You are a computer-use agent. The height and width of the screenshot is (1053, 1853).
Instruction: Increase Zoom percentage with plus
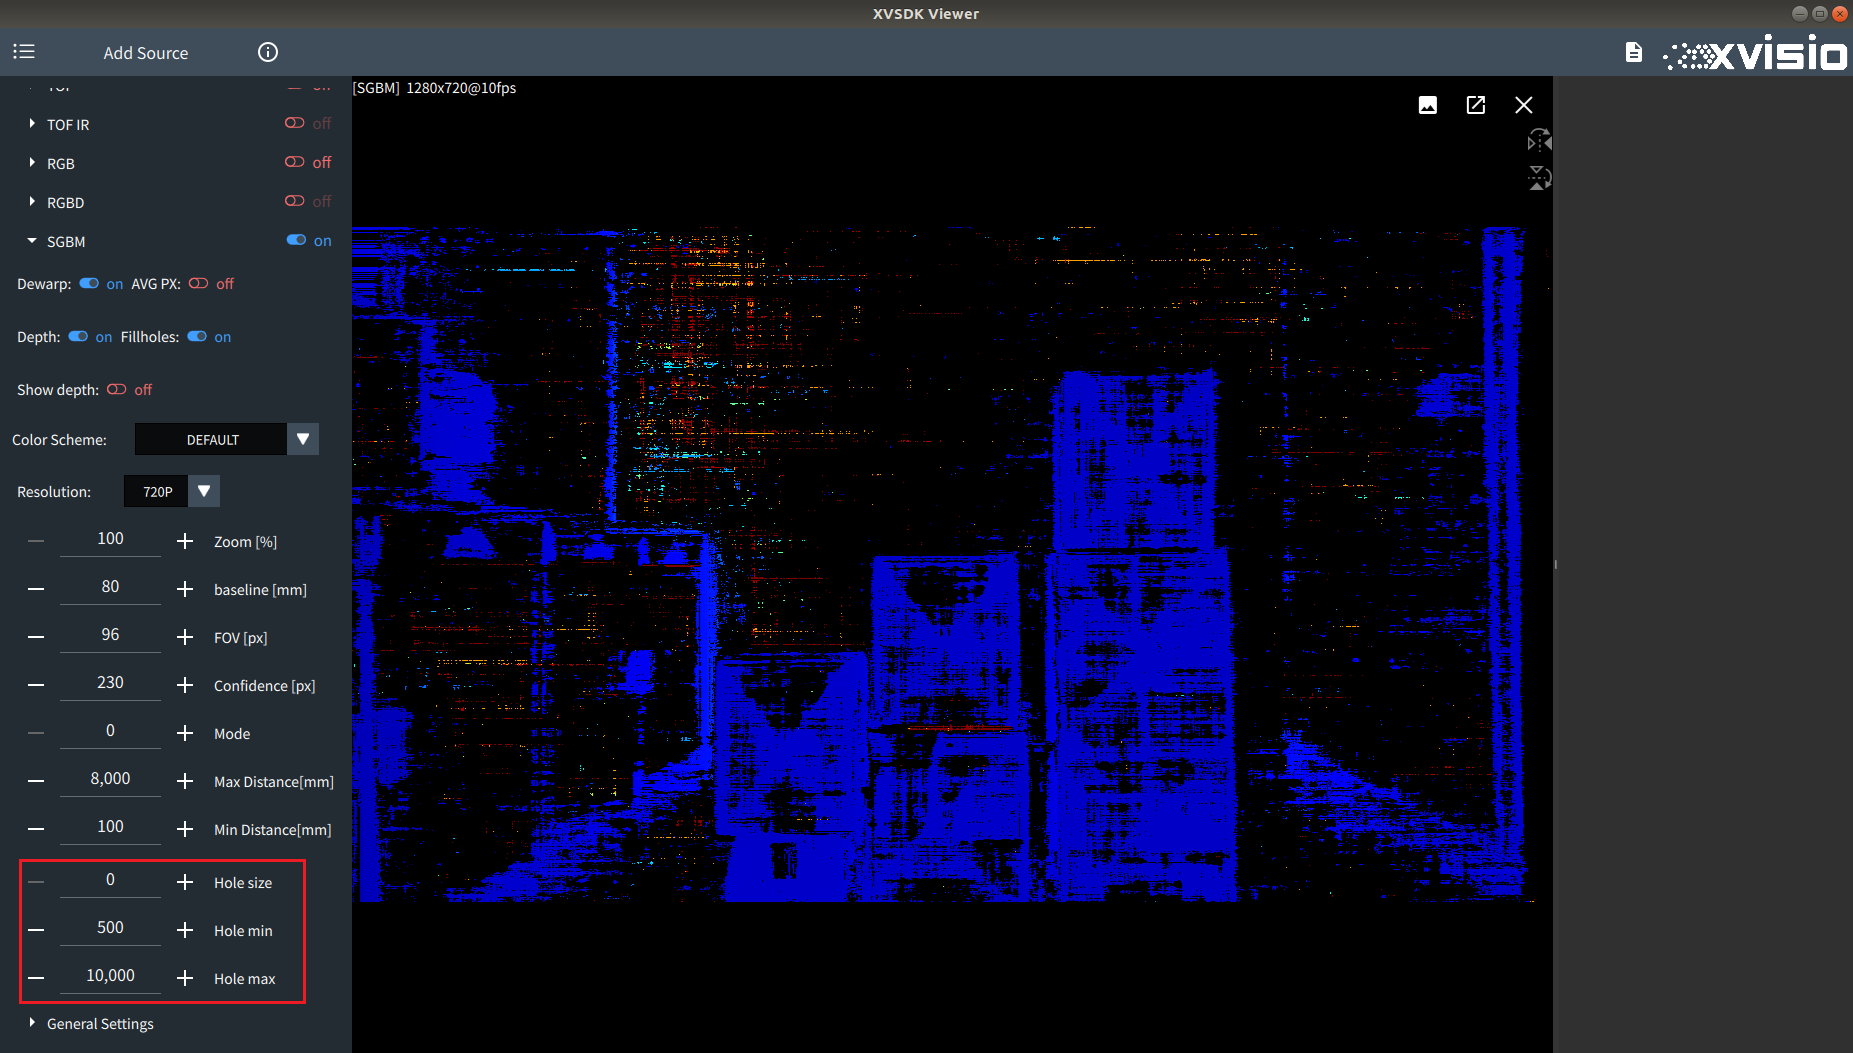[185, 541]
